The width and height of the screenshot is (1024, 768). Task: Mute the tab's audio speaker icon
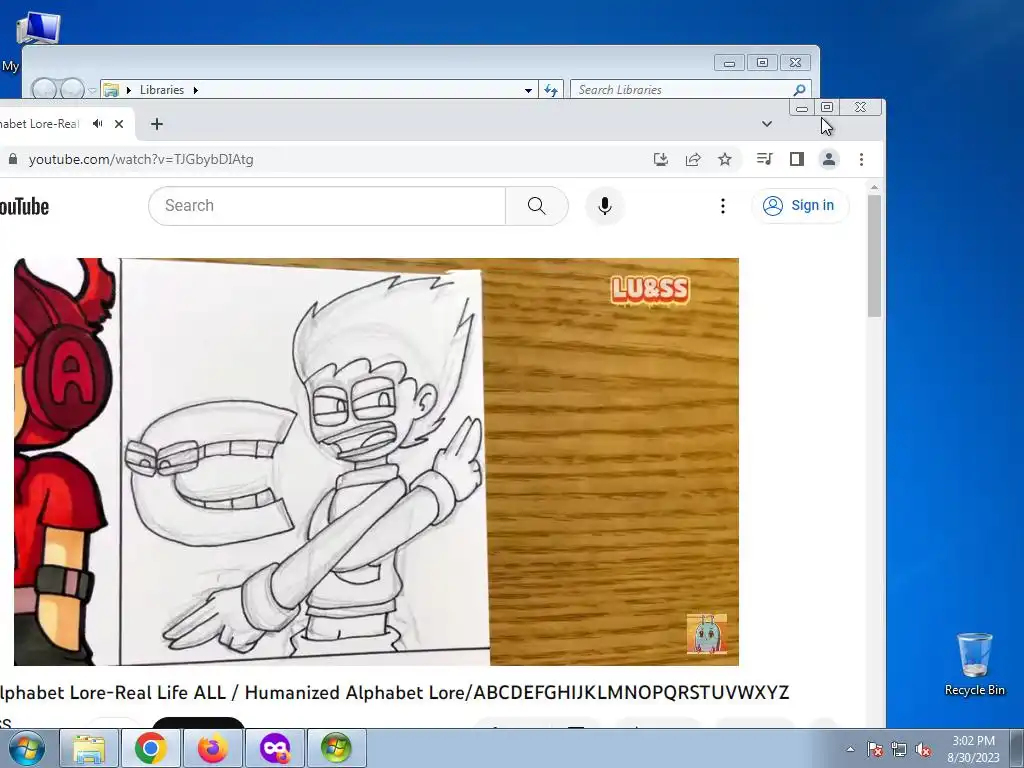97,123
